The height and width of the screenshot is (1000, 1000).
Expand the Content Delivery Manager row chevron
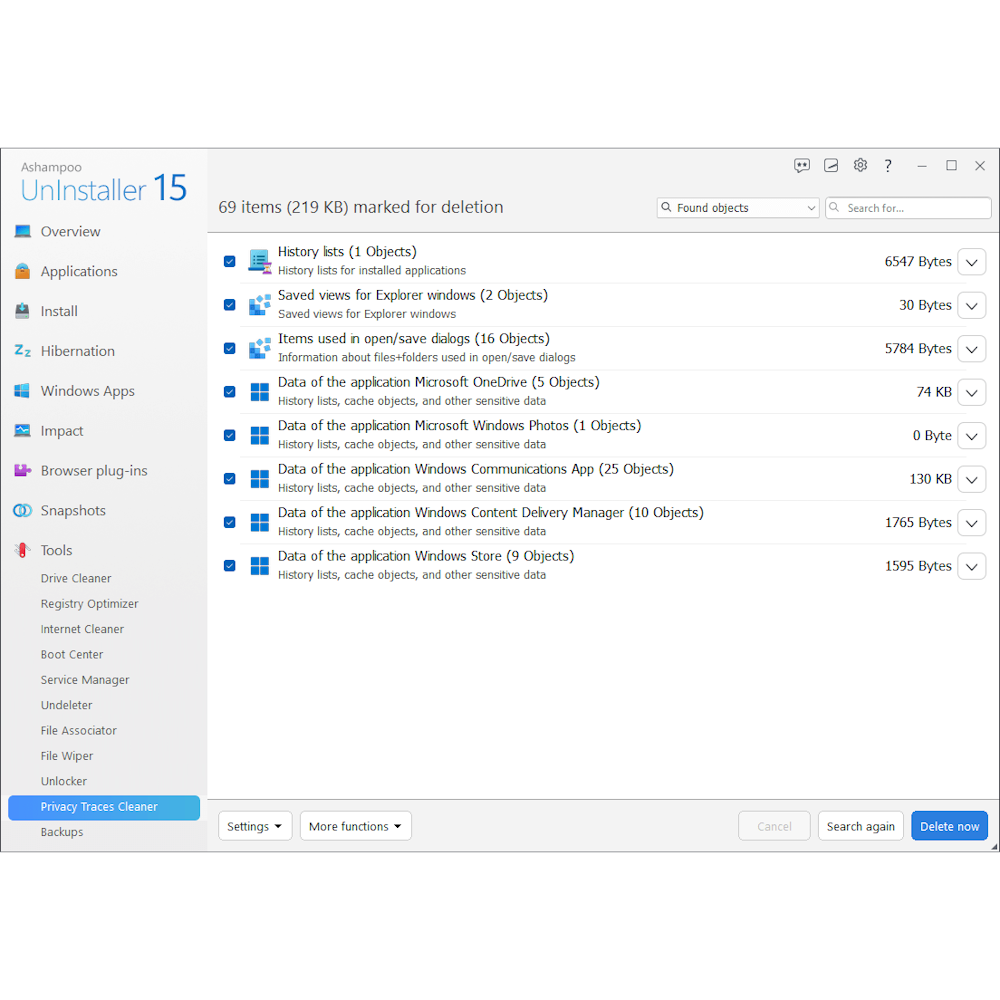(x=971, y=523)
